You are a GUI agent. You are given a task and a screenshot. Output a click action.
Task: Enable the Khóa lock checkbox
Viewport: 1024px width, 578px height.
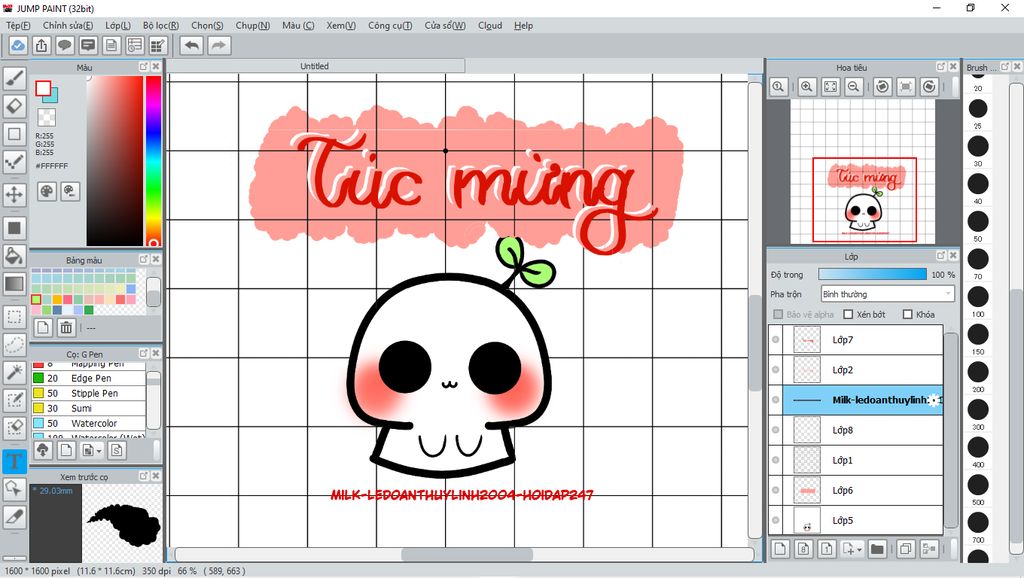[907, 314]
